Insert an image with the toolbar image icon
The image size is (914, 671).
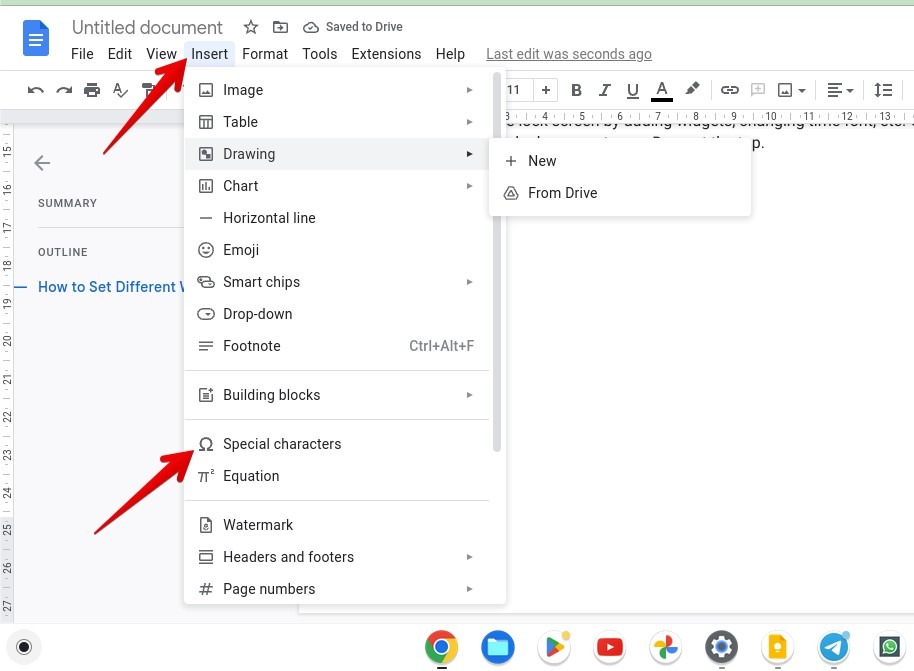[787, 90]
